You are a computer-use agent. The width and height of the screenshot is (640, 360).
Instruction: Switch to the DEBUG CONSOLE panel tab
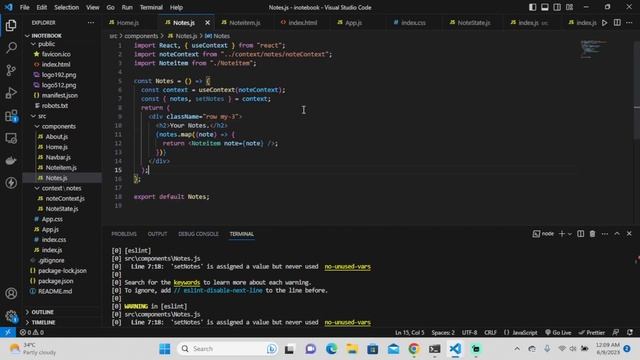pyautogui.click(x=198, y=234)
